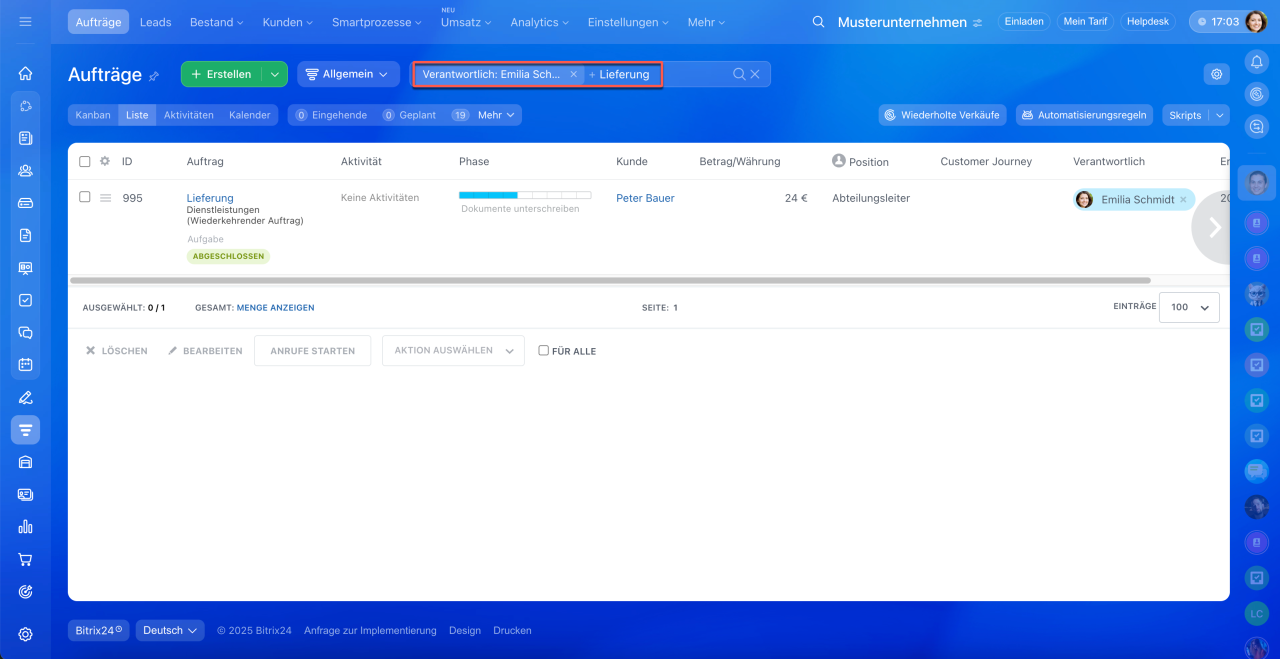Screen dimensions: 1280x659
Task: Click the gear settings icon beside filter
Action: [1216, 74]
